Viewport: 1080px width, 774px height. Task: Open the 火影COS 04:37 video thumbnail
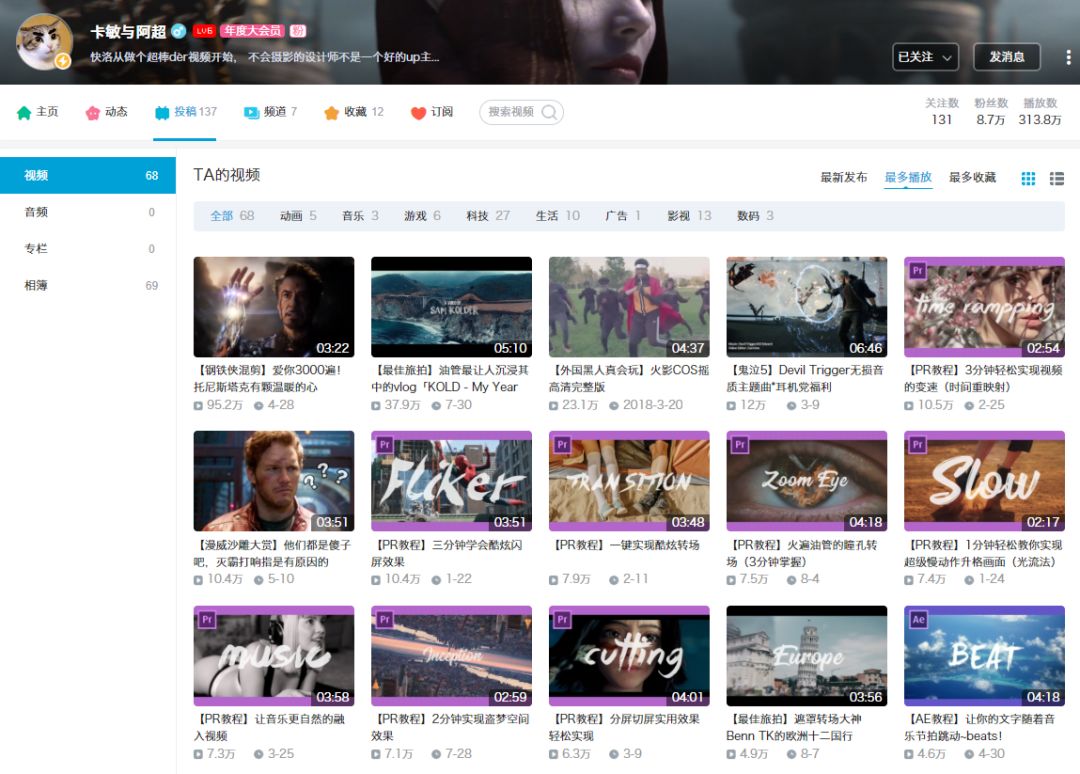pyautogui.click(x=630, y=307)
